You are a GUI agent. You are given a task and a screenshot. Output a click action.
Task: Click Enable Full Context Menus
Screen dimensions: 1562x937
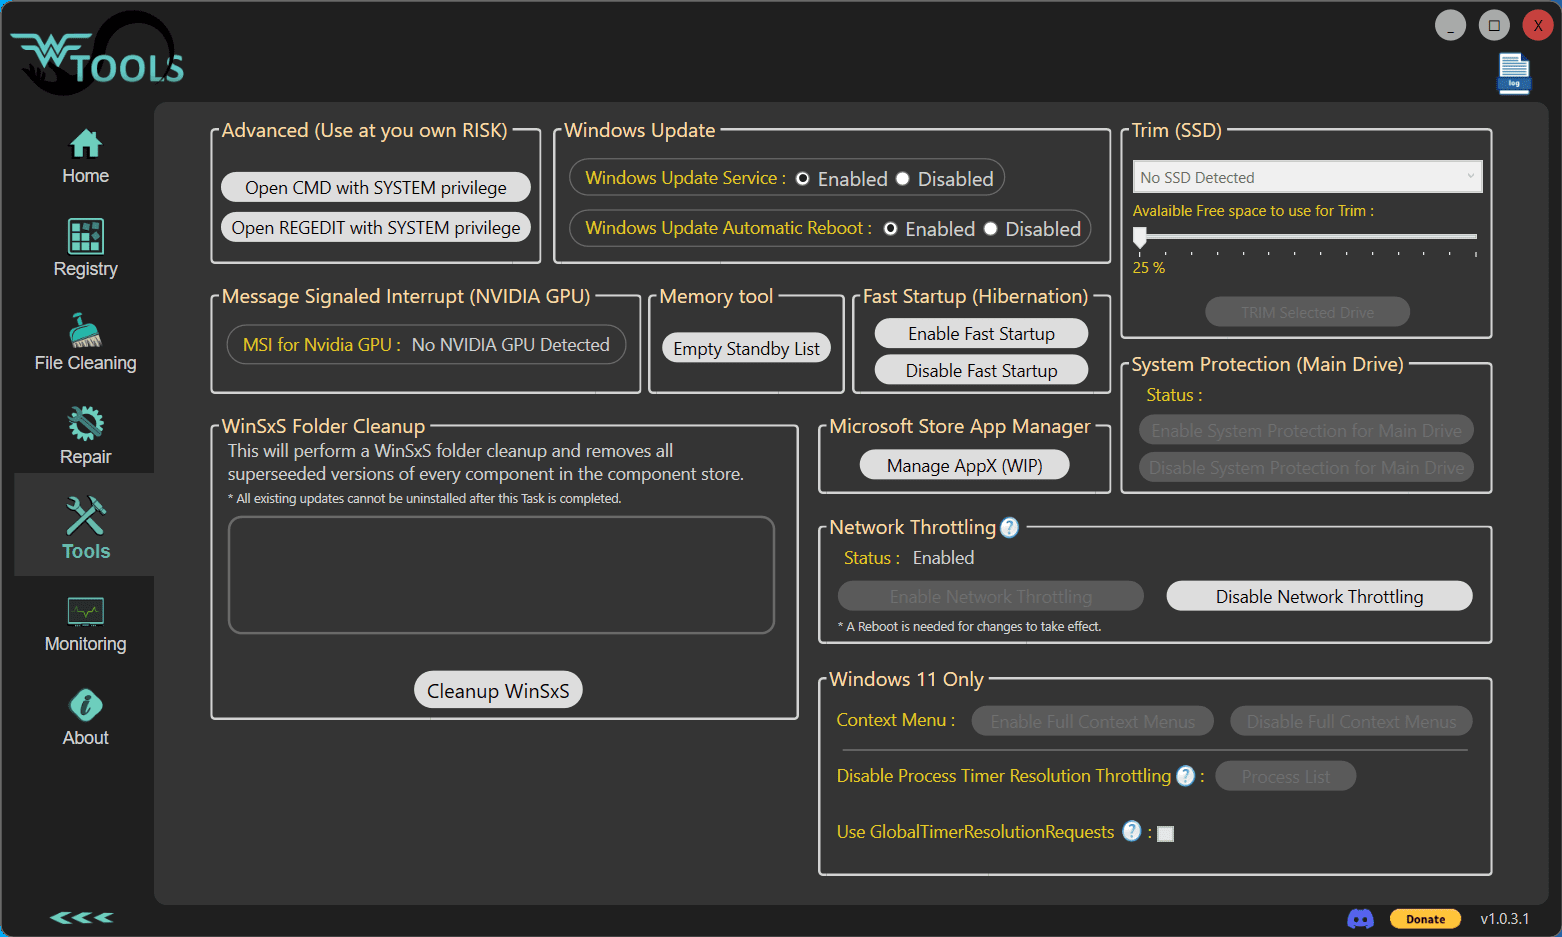point(1093,721)
